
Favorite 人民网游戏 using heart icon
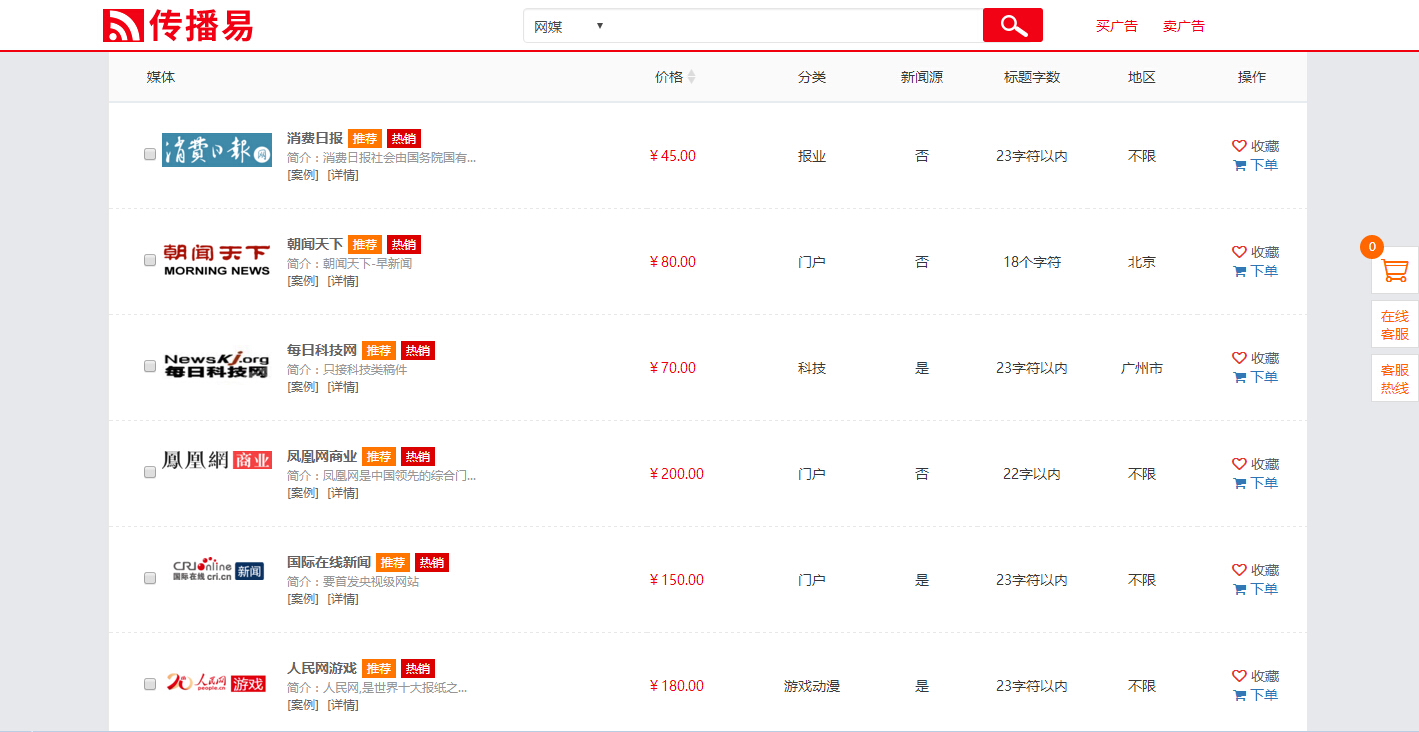click(1239, 676)
